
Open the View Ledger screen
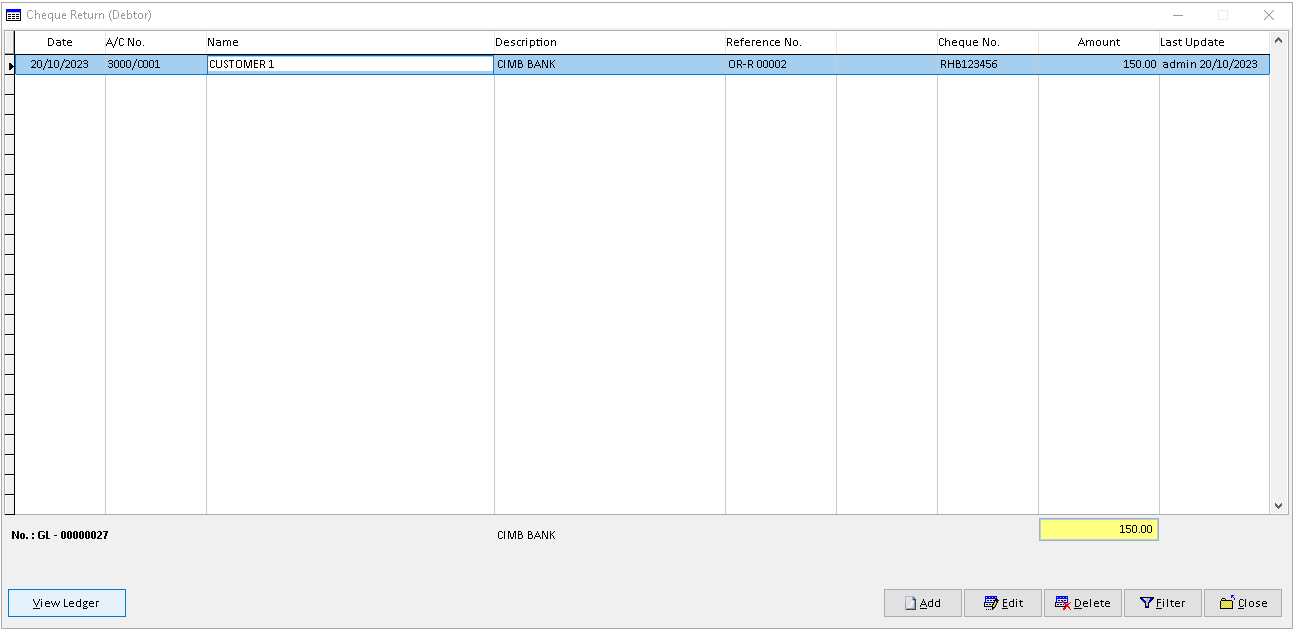pyautogui.click(x=66, y=603)
